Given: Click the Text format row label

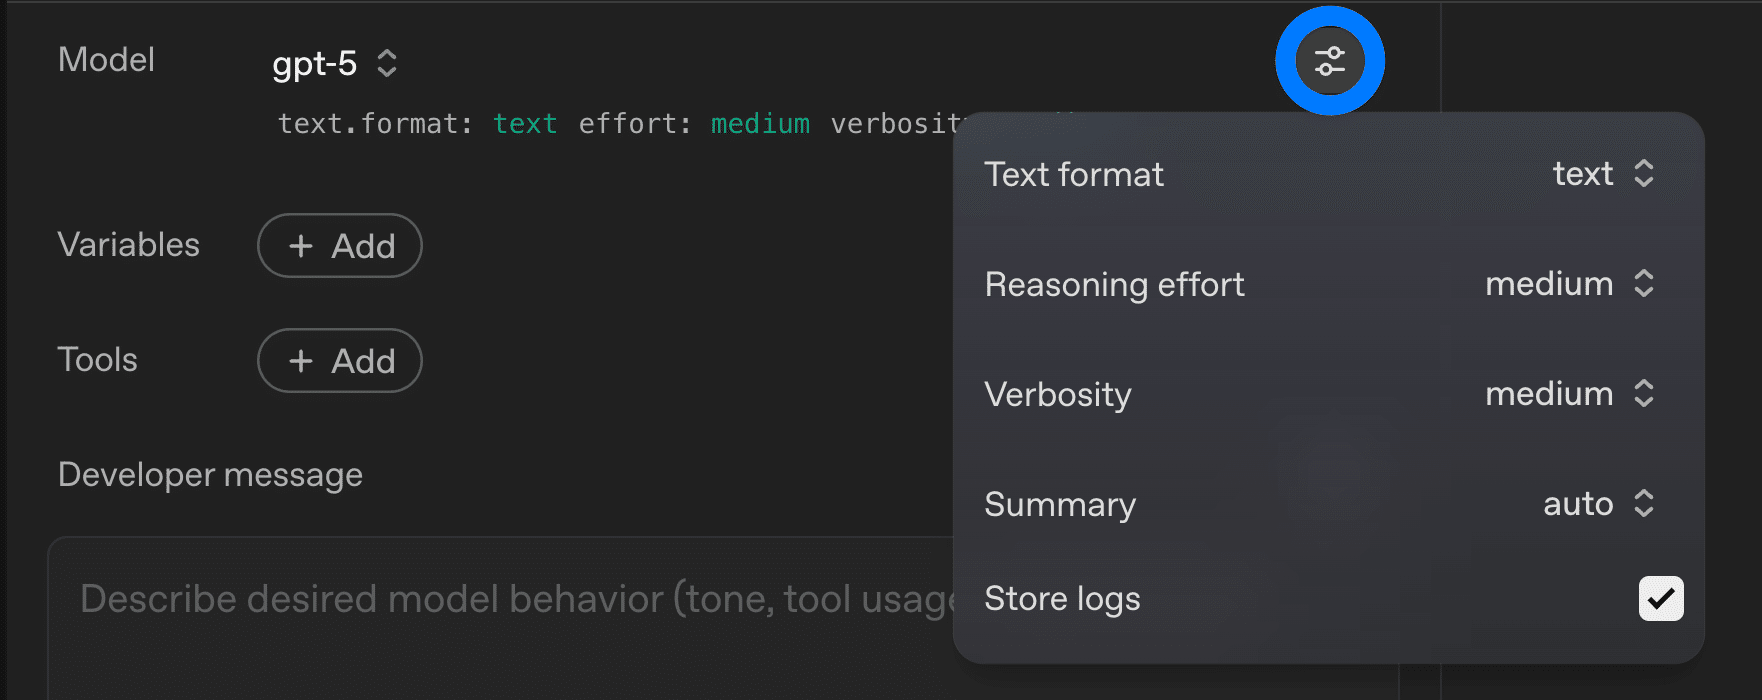Looking at the screenshot, I should coord(1074,175).
